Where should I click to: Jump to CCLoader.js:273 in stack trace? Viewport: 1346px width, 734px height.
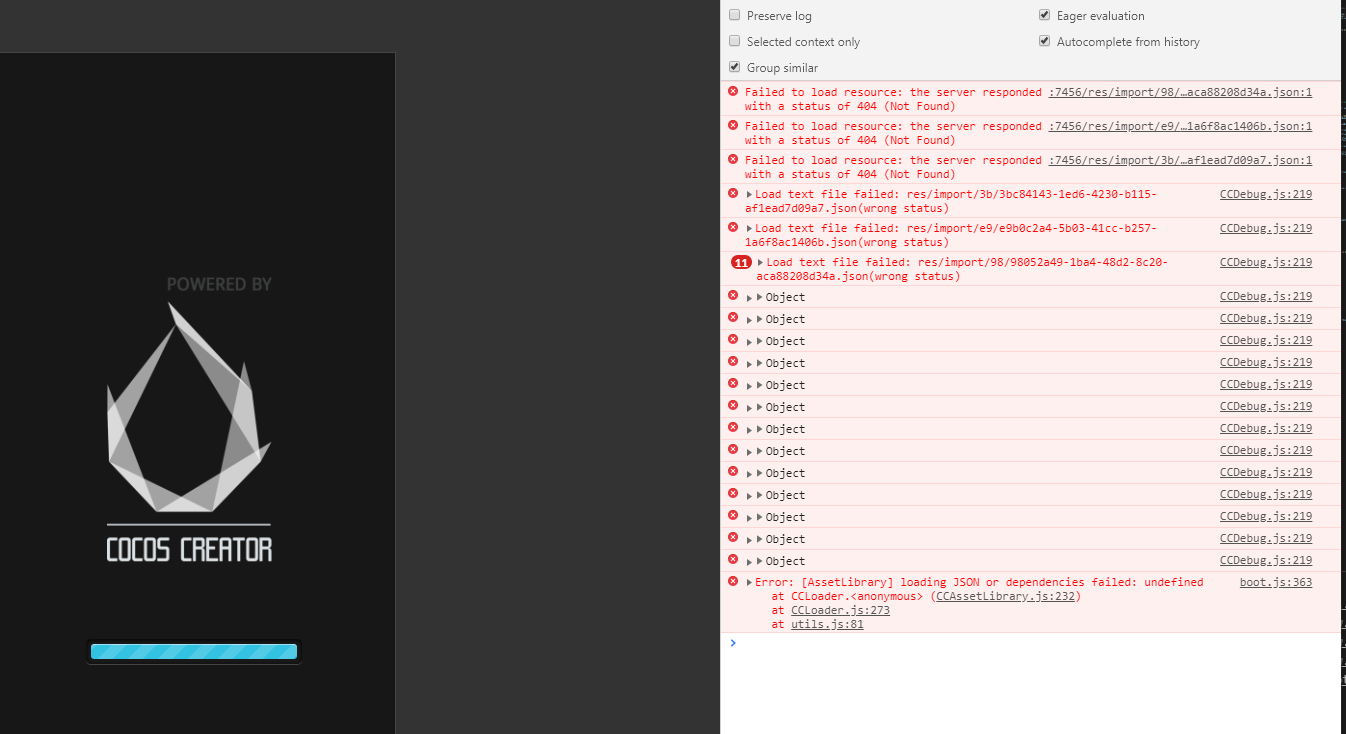pyautogui.click(x=840, y=610)
